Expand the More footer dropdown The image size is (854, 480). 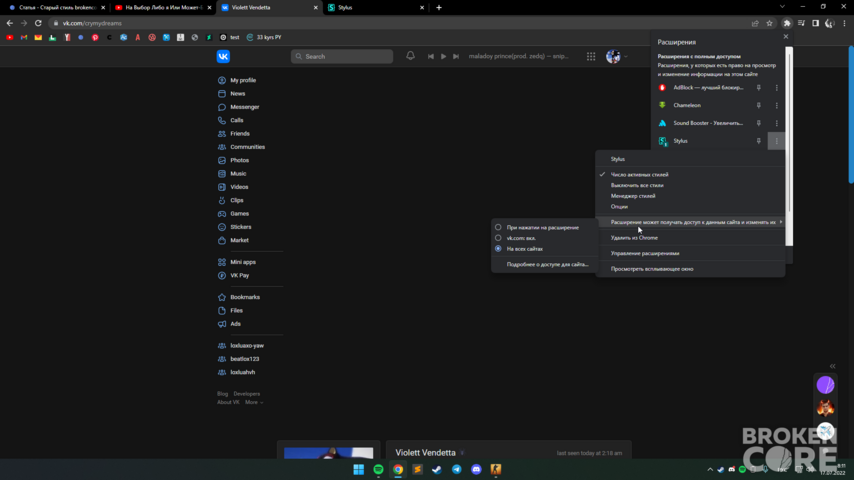pyautogui.click(x=254, y=402)
